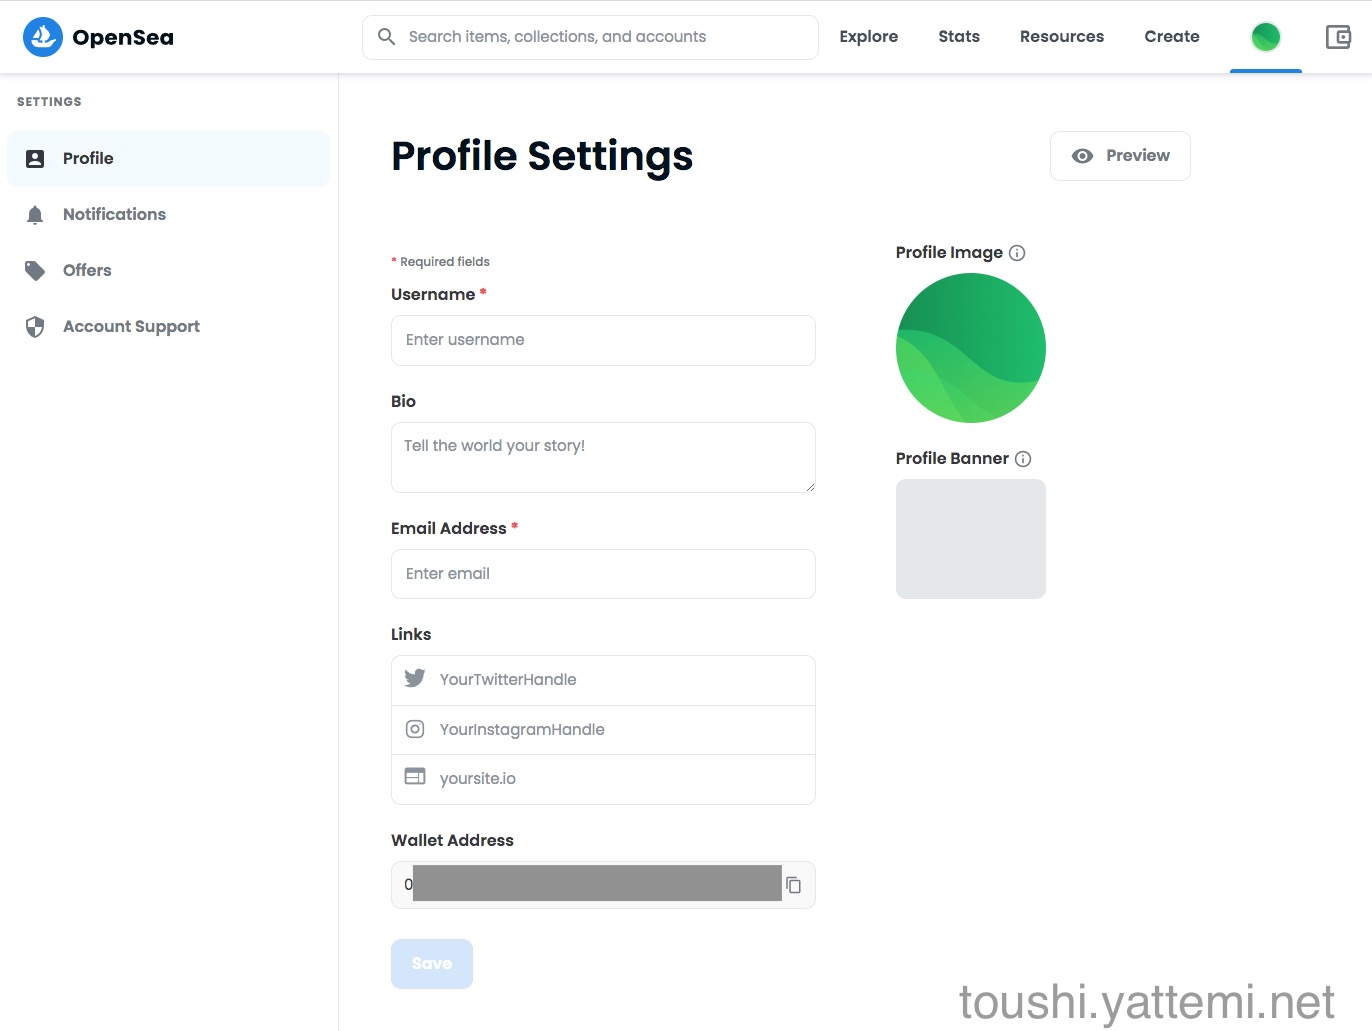
Task: Click the Account Support shield icon
Action: pyautogui.click(x=35, y=327)
